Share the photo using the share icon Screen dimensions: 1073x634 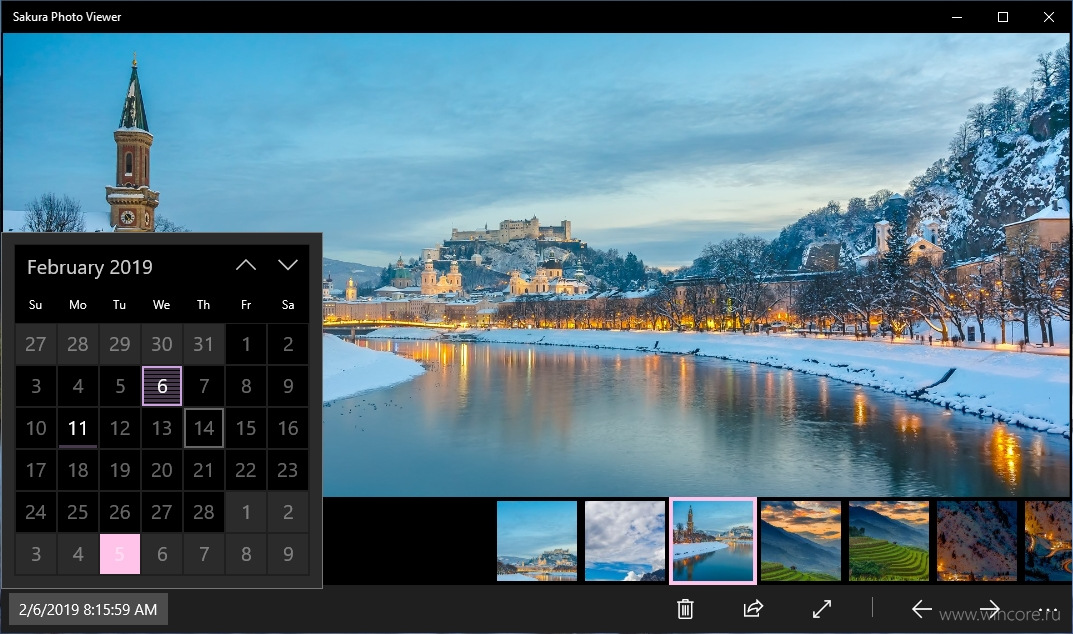click(753, 609)
